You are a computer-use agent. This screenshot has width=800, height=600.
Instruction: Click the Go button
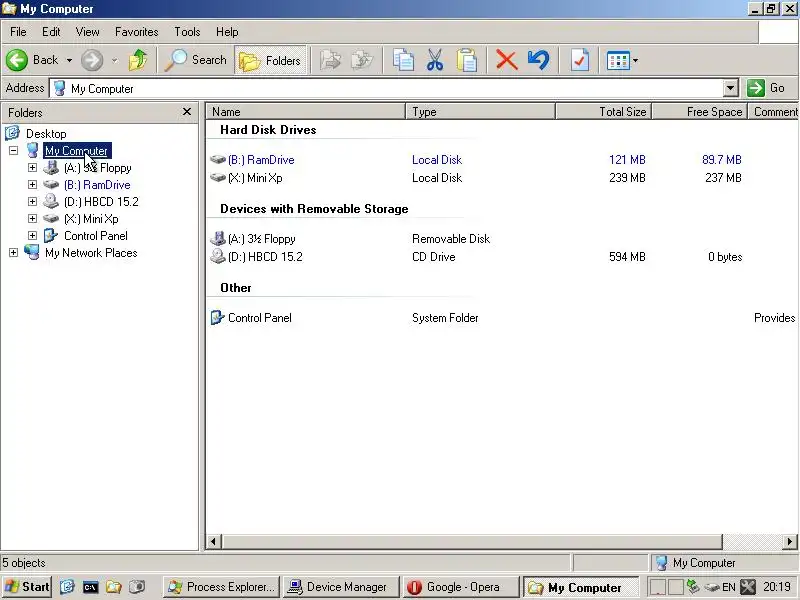point(767,88)
